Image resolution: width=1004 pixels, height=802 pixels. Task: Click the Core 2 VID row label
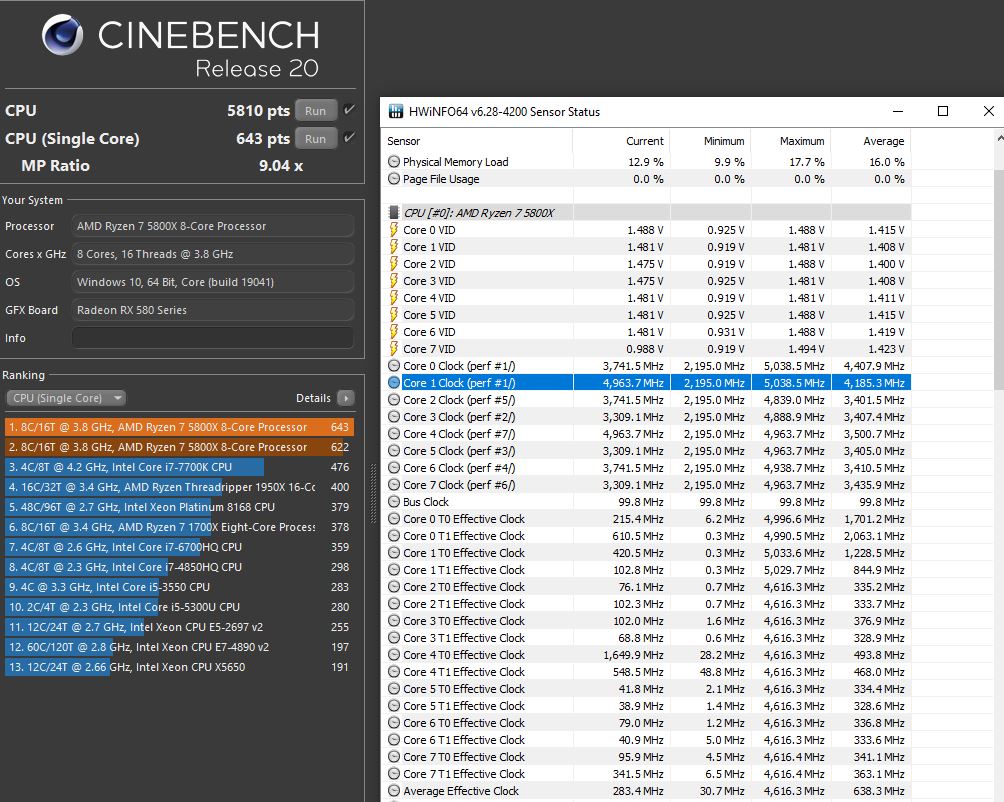pyautogui.click(x=429, y=264)
